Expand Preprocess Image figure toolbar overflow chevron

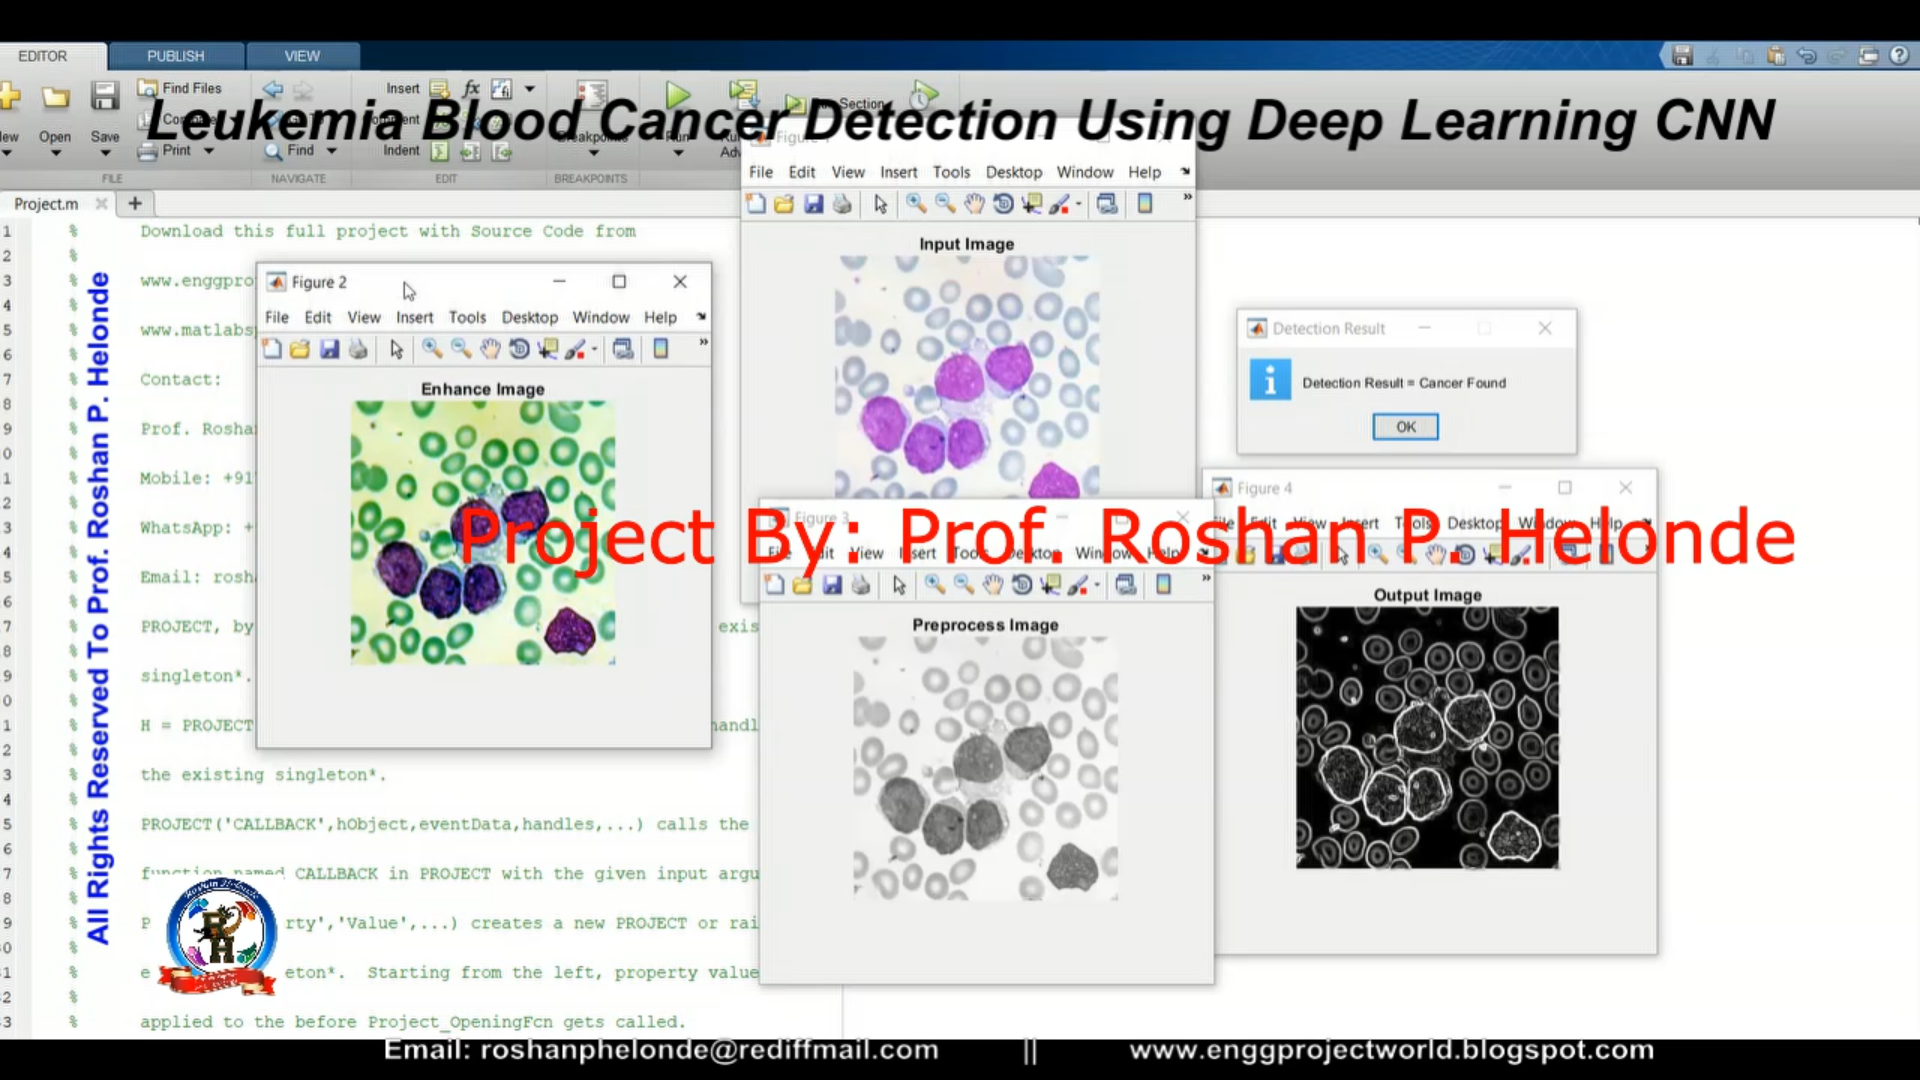click(x=1205, y=578)
